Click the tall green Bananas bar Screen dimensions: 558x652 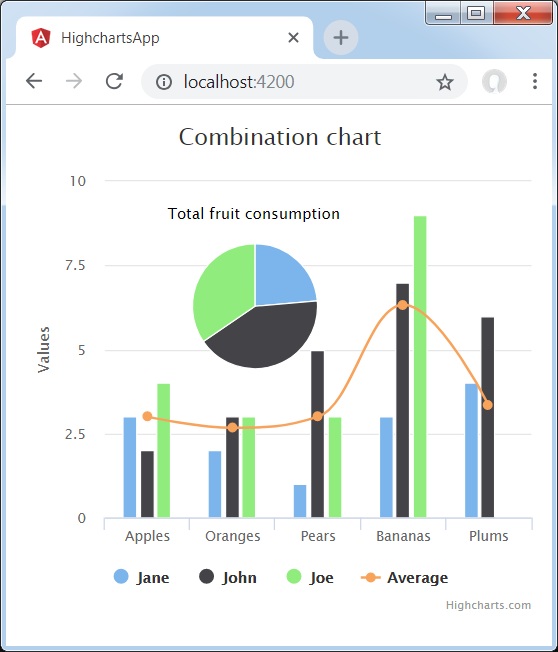coord(420,367)
